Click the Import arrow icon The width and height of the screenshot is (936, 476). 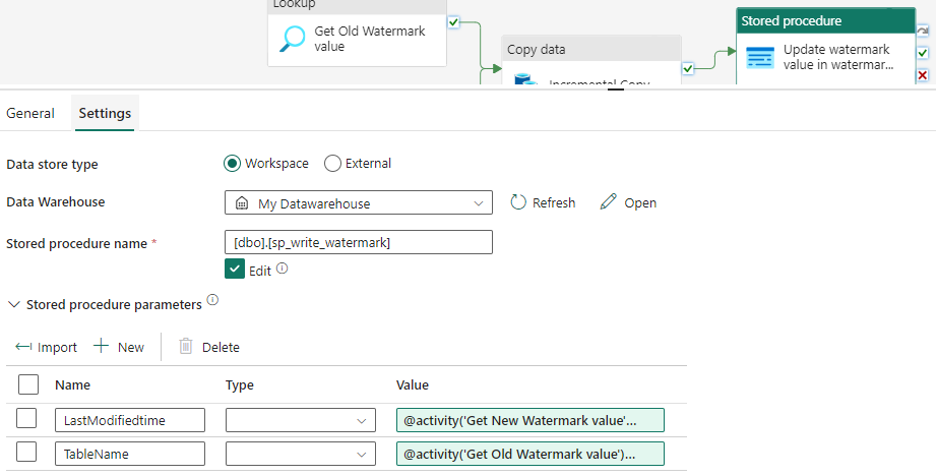coord(23,346)
